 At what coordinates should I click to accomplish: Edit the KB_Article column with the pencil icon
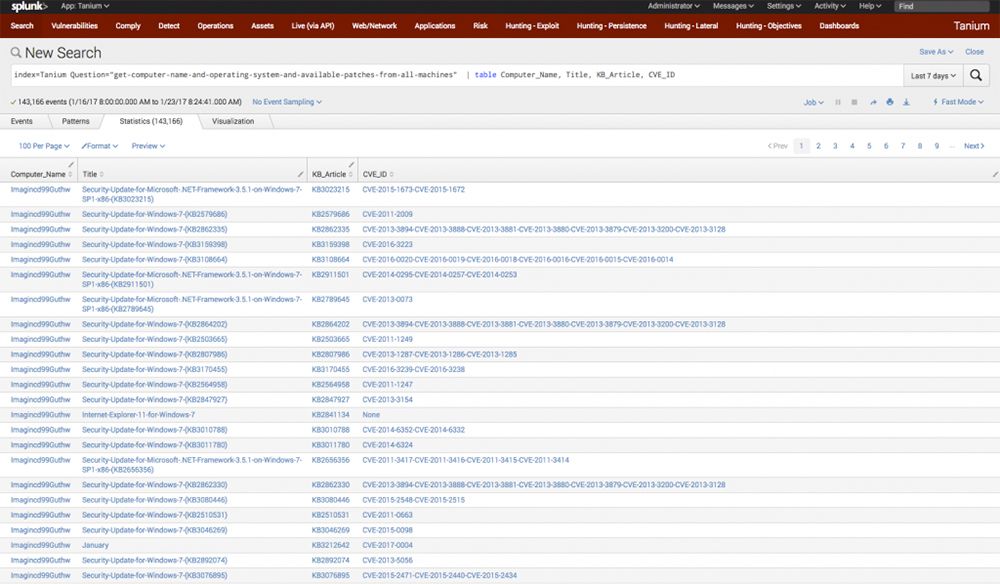tap(351, 164)
